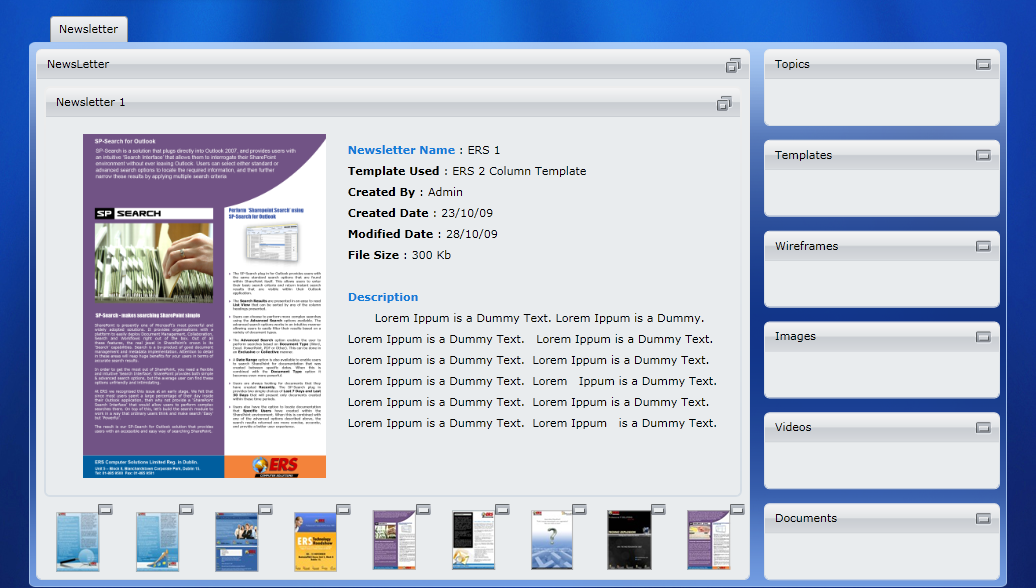The image size is (1036, 588).
Task: Click the minimize icon on the first thumbnail
Action: pyautogui.click(x=106, y=509)
